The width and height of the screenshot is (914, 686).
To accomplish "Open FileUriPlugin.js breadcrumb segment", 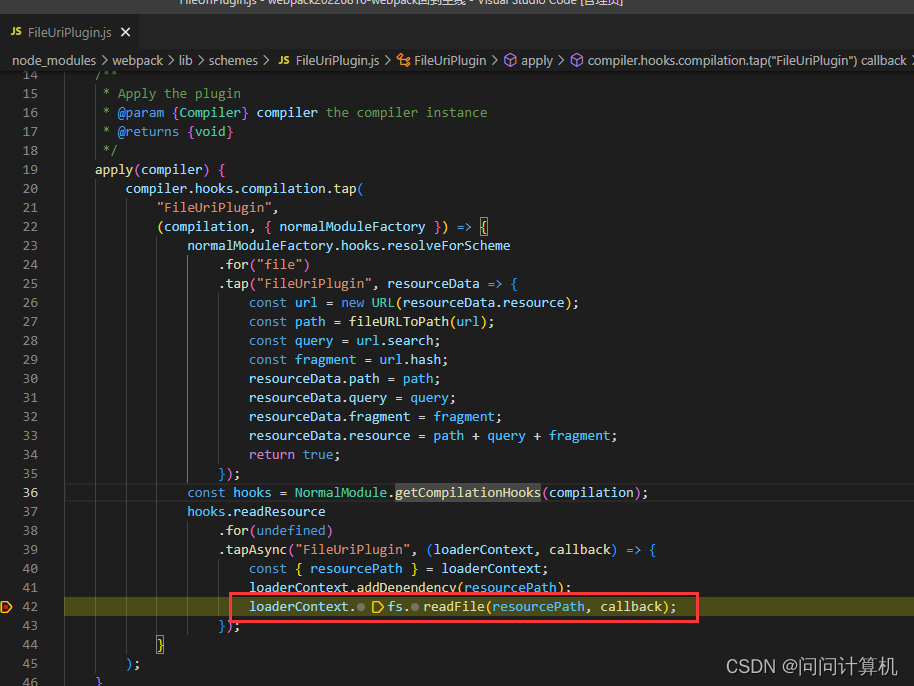I will 338,61.
